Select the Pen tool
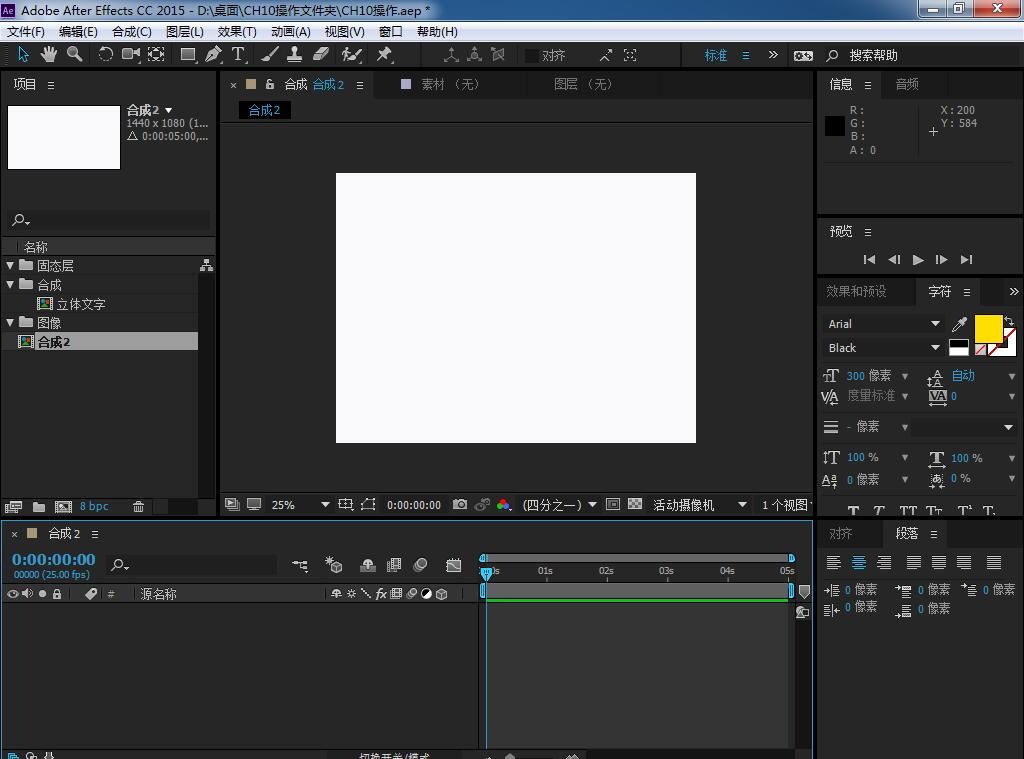The image size is (1024, 759). [213, 55]
